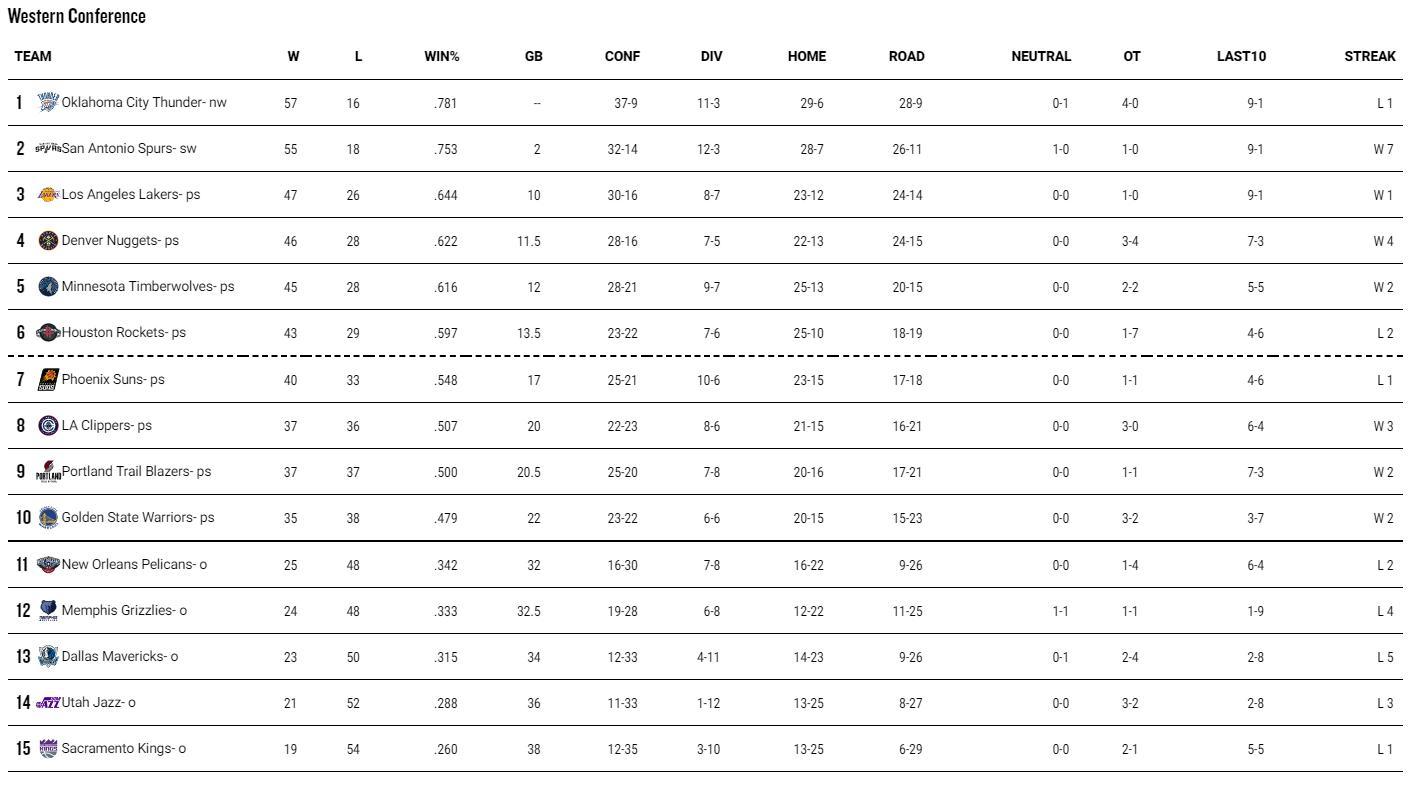Image resolution: width=1423 pixels, height=786 pixels.
Task: Click the Oklahoma City Thunder logo
Action: tap(48, 102)
